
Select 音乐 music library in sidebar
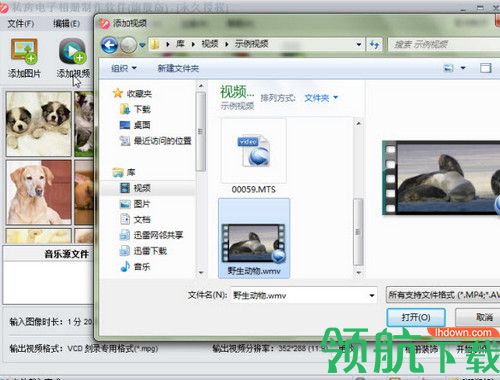coord(135,266)
